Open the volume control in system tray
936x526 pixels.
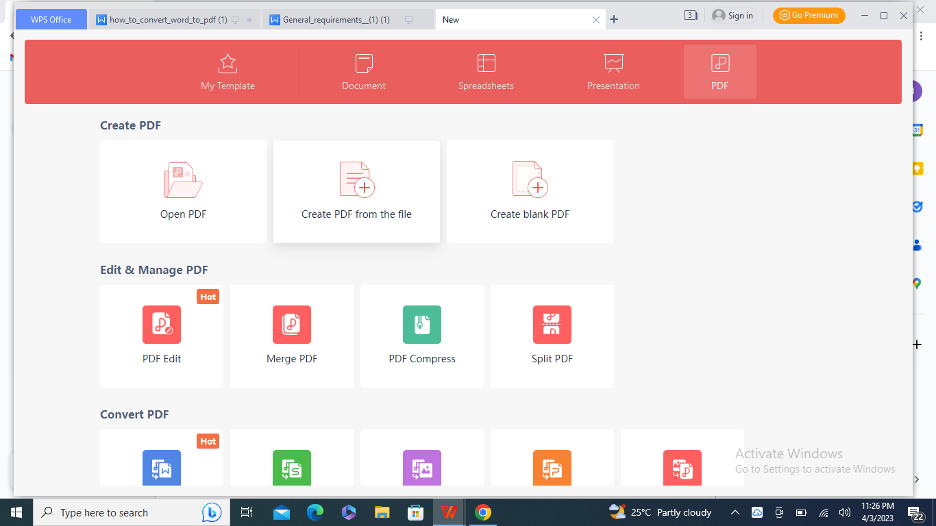point(844,512)
